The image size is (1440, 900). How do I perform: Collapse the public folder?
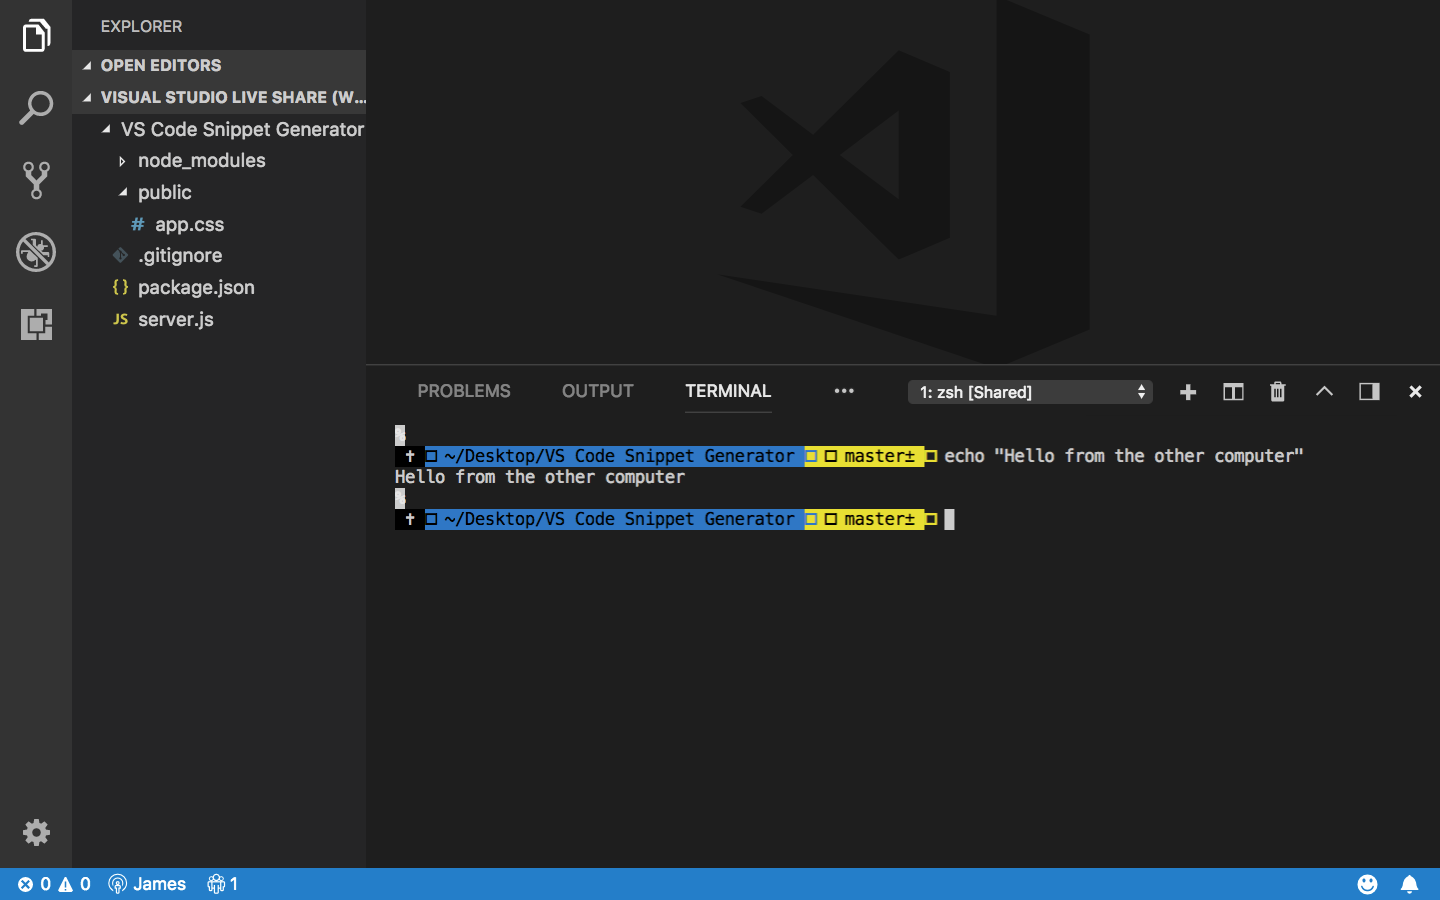click(219, 192)
